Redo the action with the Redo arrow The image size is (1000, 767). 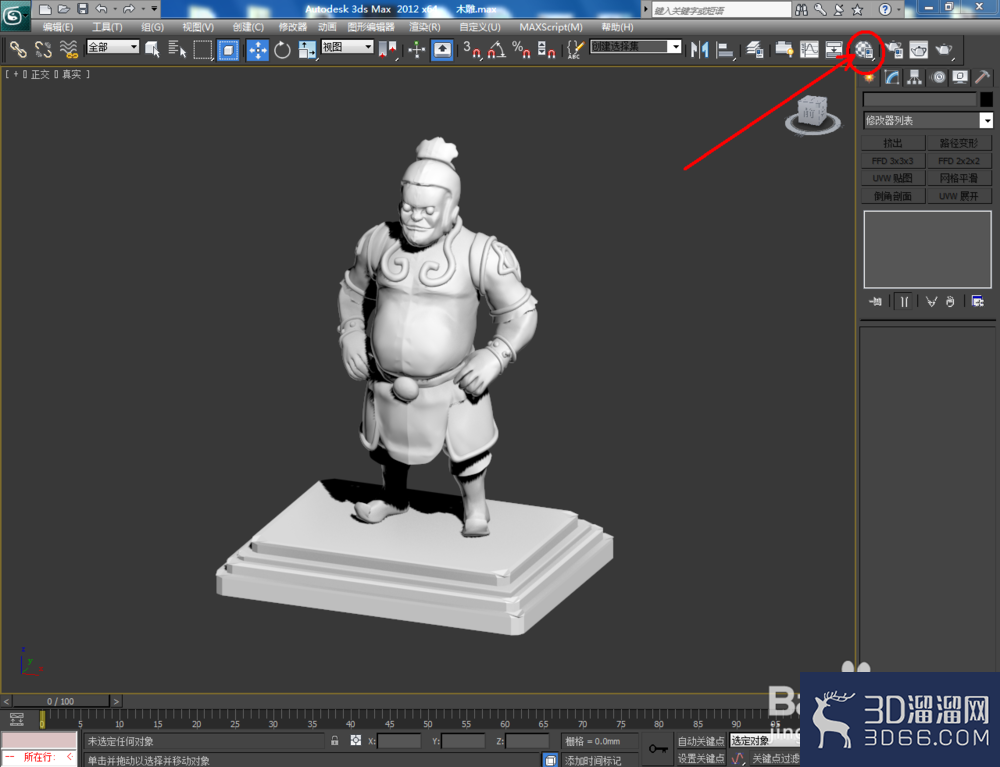[129, 9]
